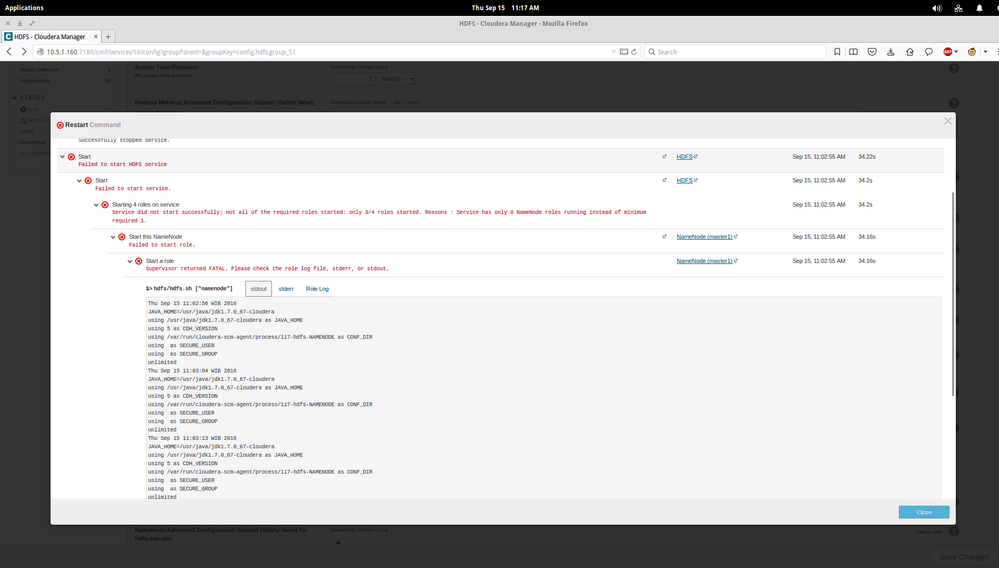999x568 pixels.
Task: Collapse the 'Start this NameNode' step
Action: click(113, 237)
